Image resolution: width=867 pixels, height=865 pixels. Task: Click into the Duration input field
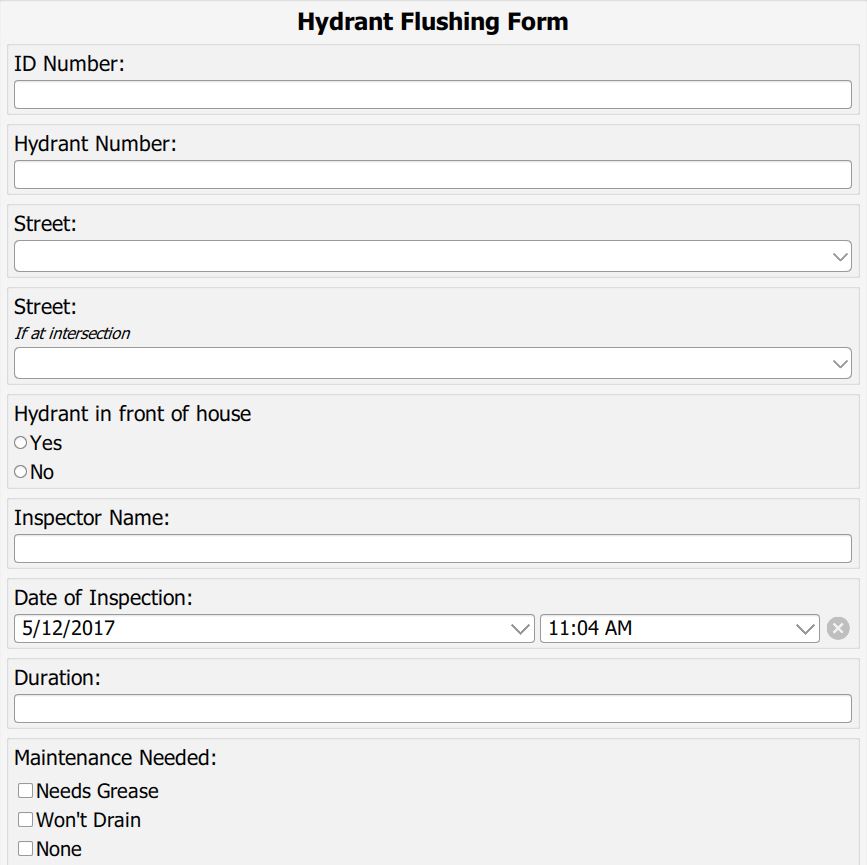tap(432, 709)
